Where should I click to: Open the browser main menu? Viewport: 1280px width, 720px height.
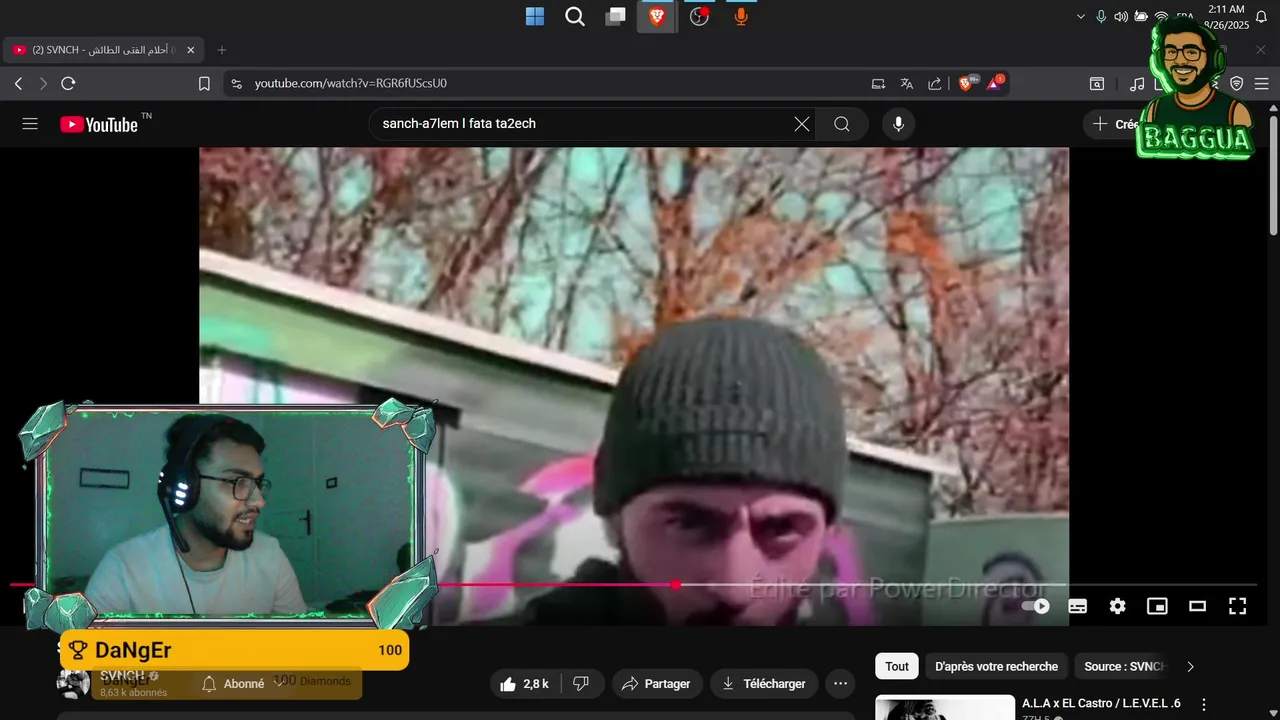point(1264,84)
